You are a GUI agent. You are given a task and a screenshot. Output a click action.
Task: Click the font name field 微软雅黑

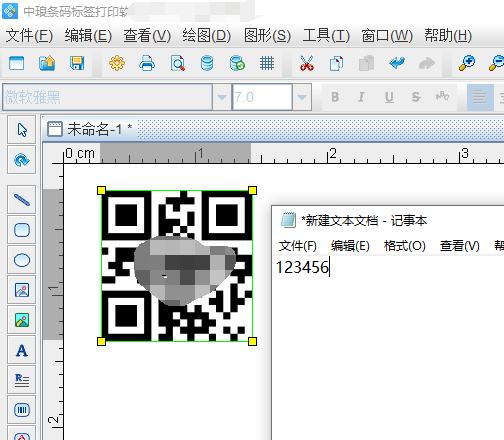[x=107, y=97]
